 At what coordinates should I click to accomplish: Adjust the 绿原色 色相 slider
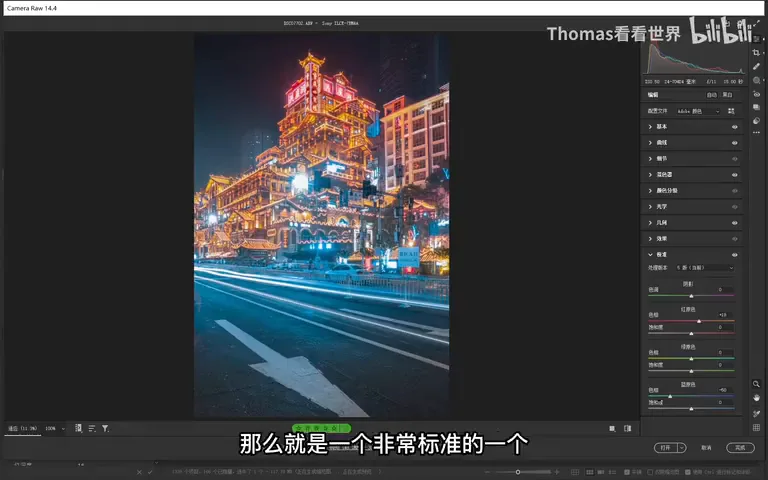[691, 359]
